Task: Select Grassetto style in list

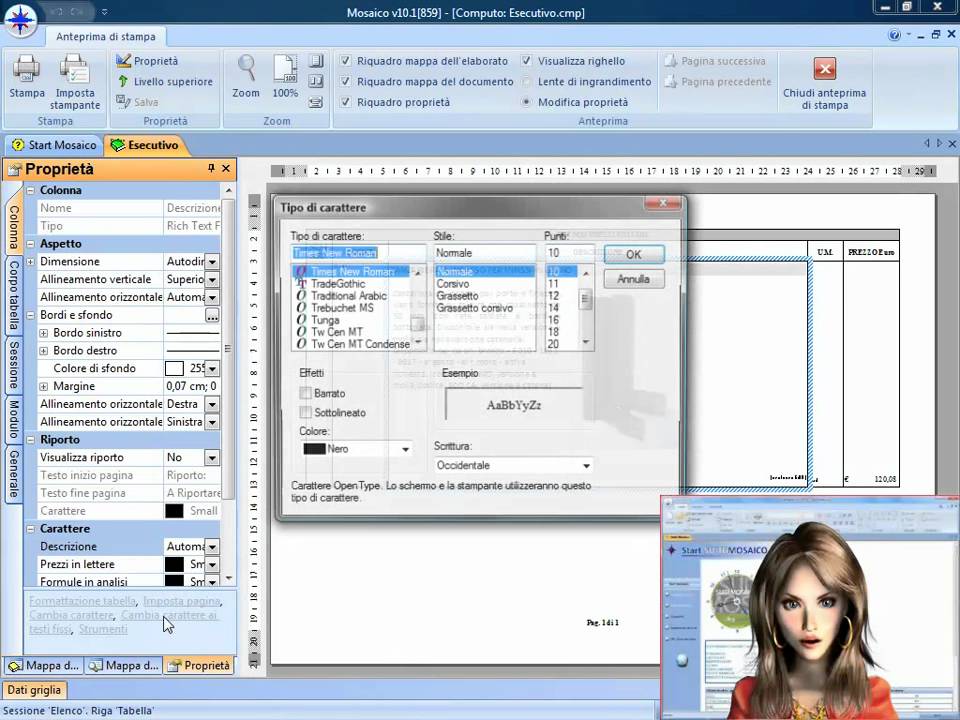Action: click(457, 296)
